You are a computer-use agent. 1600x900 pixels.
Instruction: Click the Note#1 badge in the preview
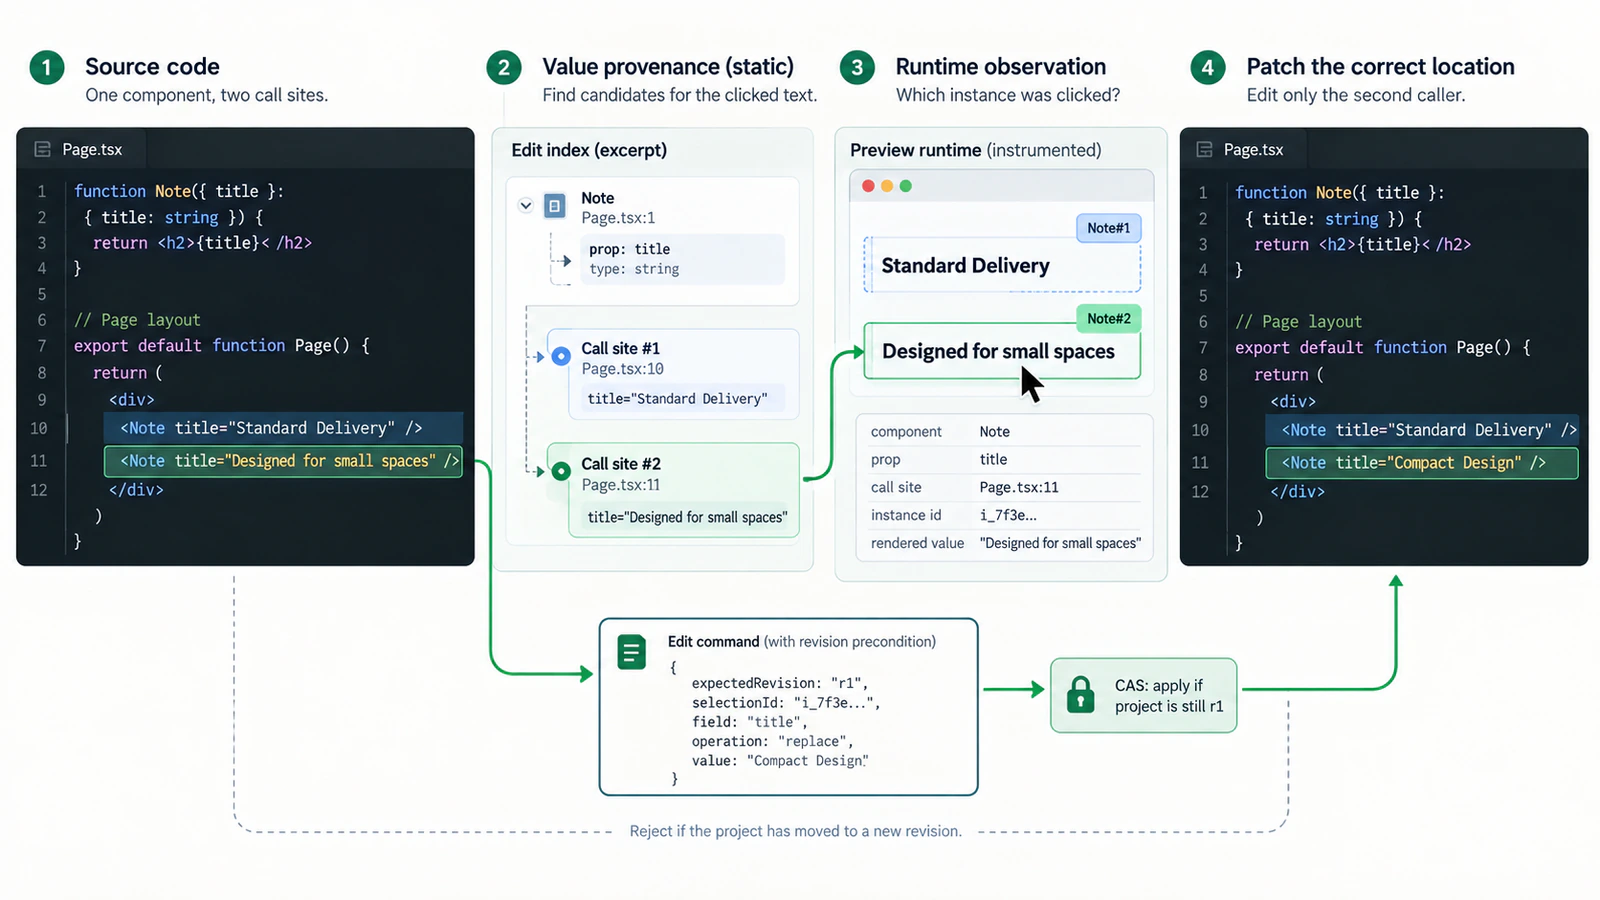pyautogui.click(x=1108, y=228)
